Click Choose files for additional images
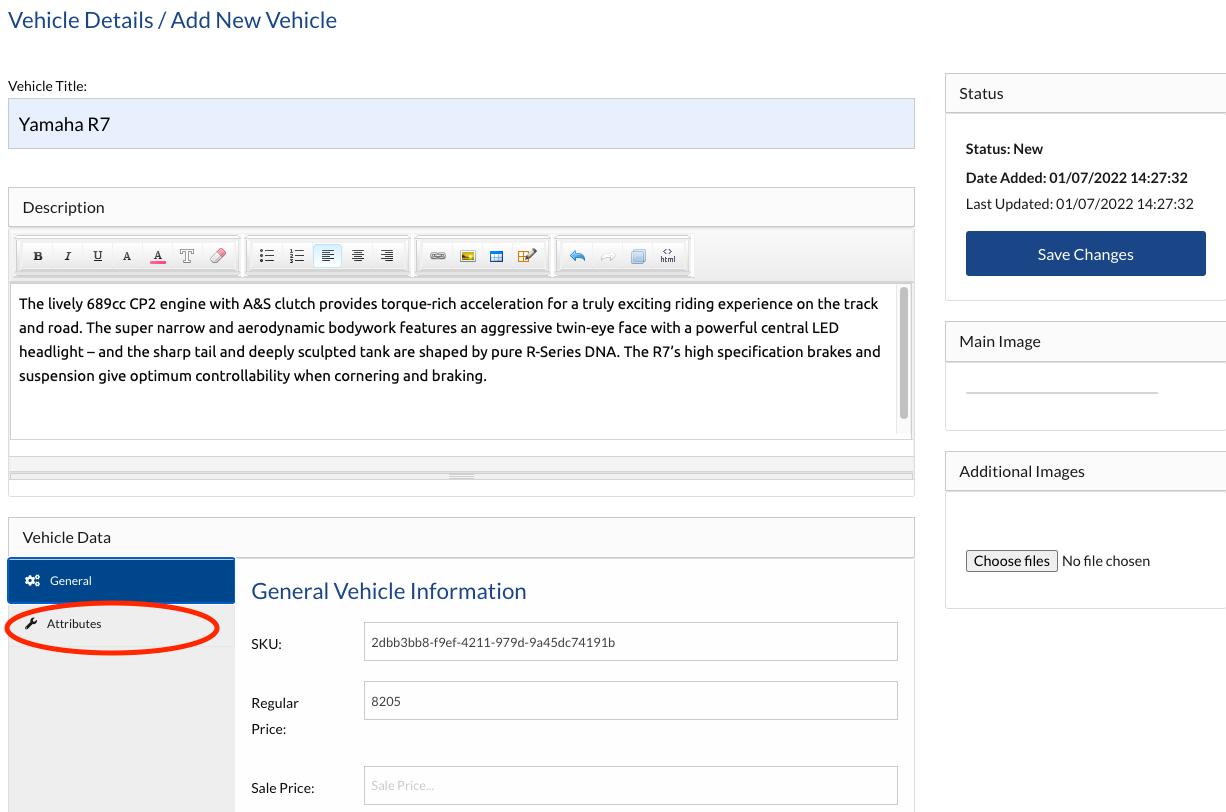 1011,561
